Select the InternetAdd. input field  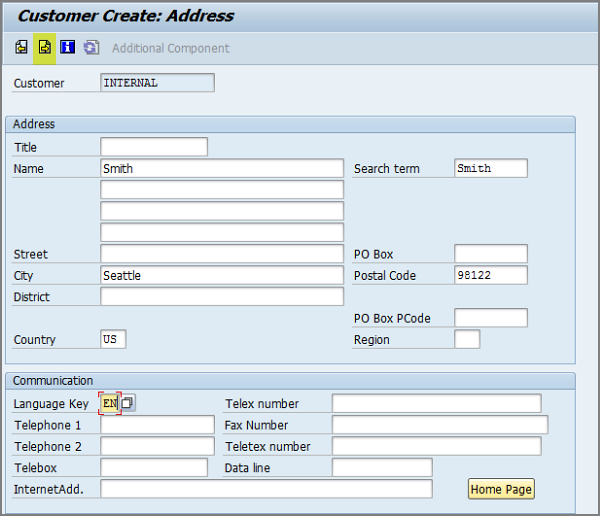[x=266, y=489]
